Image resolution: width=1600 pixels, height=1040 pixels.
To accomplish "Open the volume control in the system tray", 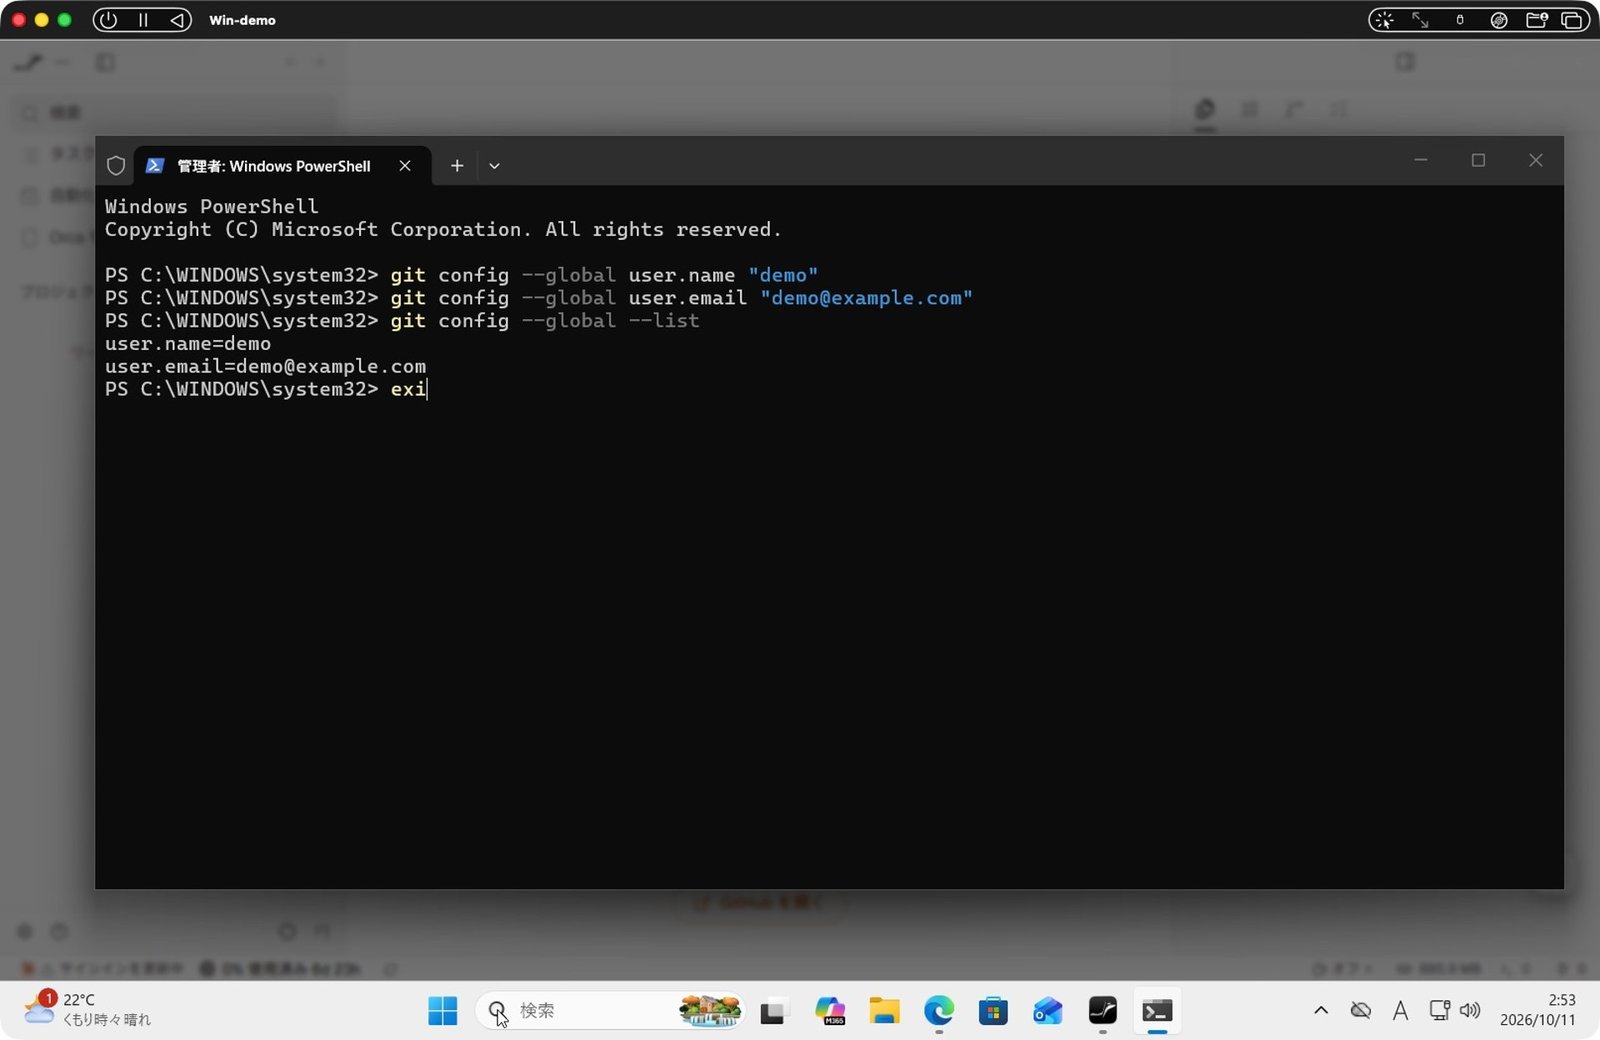I will pyautogui.click(x=1470, y=1010).
